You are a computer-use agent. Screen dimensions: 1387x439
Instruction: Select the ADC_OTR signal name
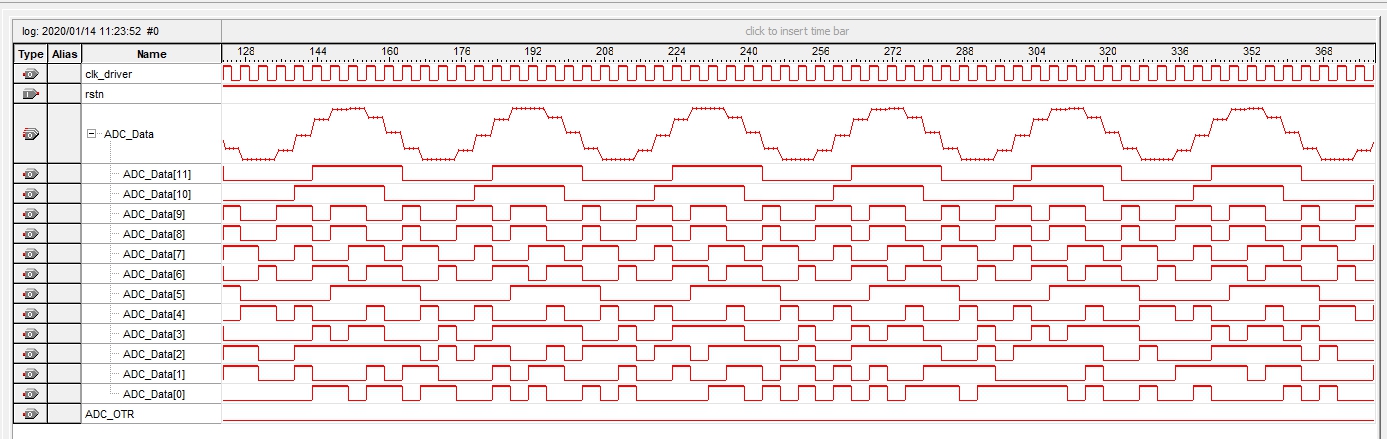pos(110,414)
